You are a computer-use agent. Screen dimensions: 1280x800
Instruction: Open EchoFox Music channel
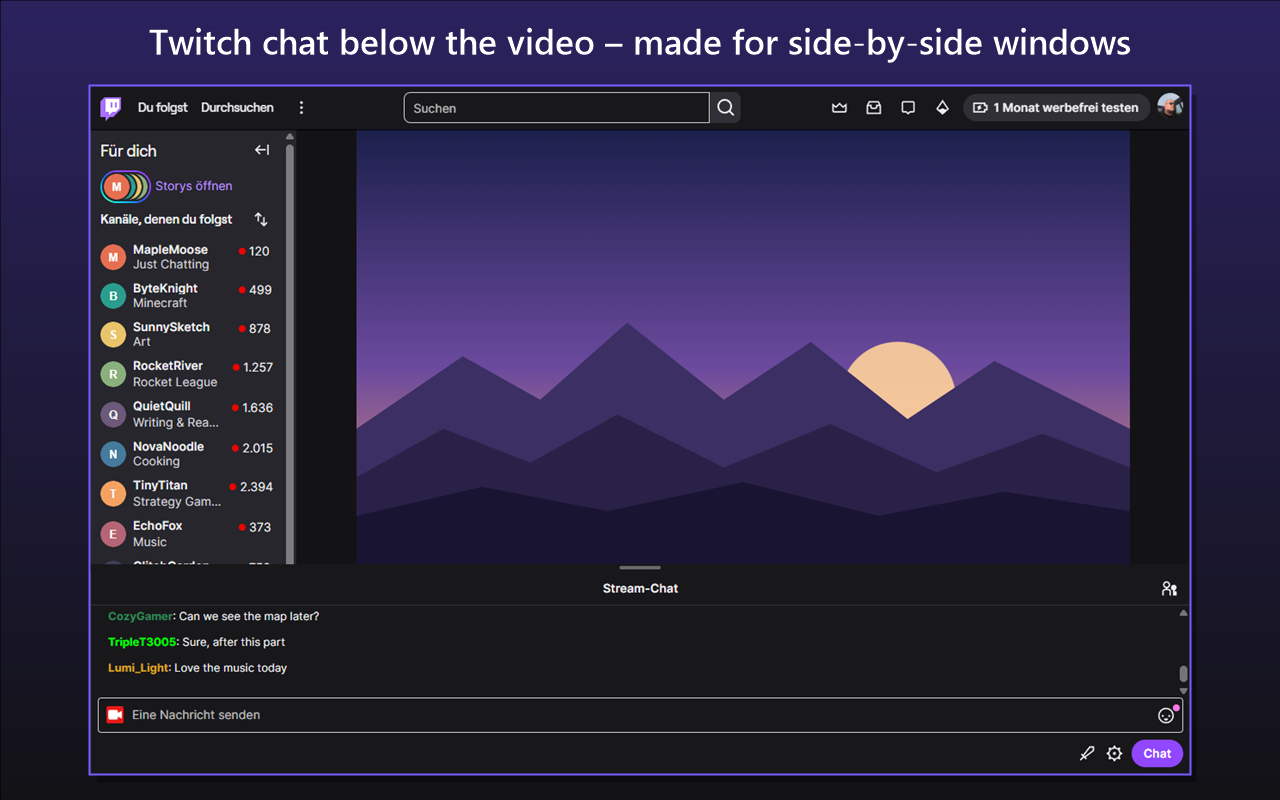point(186,533)
